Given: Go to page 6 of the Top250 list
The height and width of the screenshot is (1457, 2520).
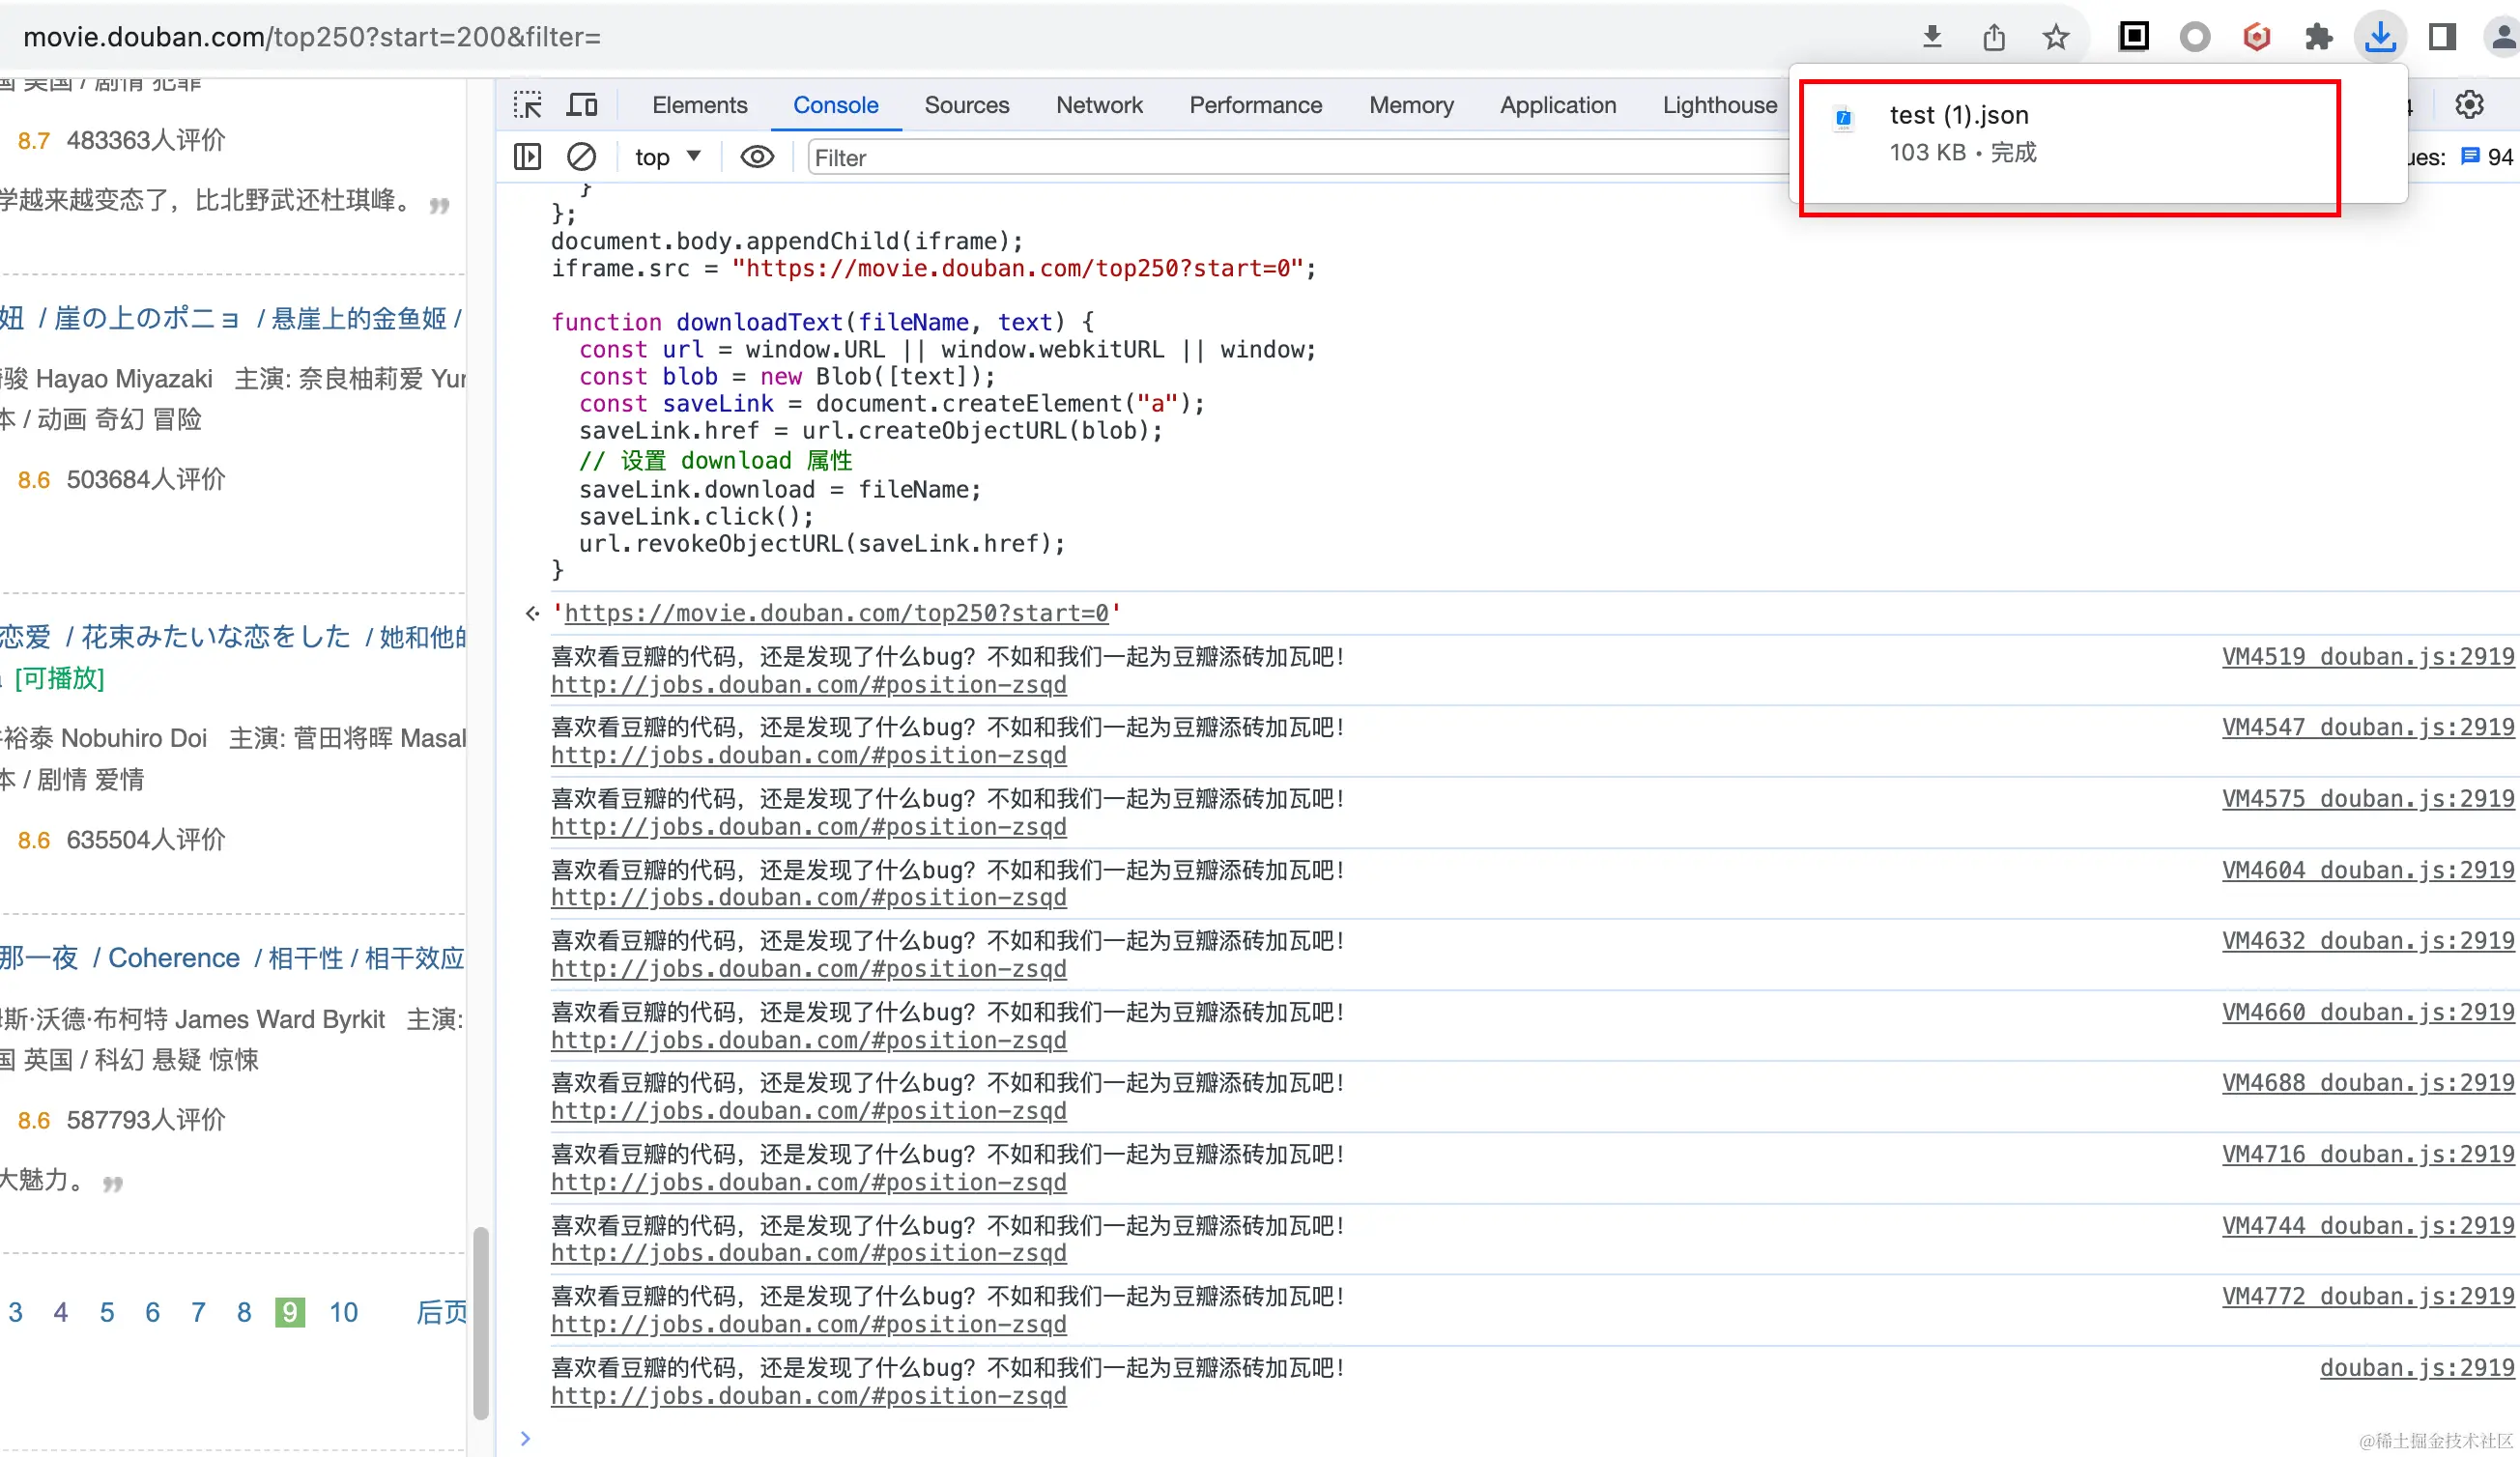Looking at the screenshot, I should 152,1312.
